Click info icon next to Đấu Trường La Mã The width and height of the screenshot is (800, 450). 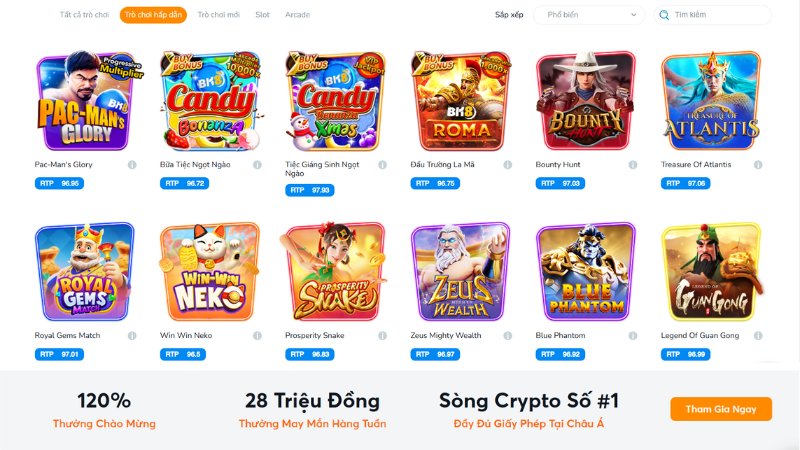pos(508,165)
